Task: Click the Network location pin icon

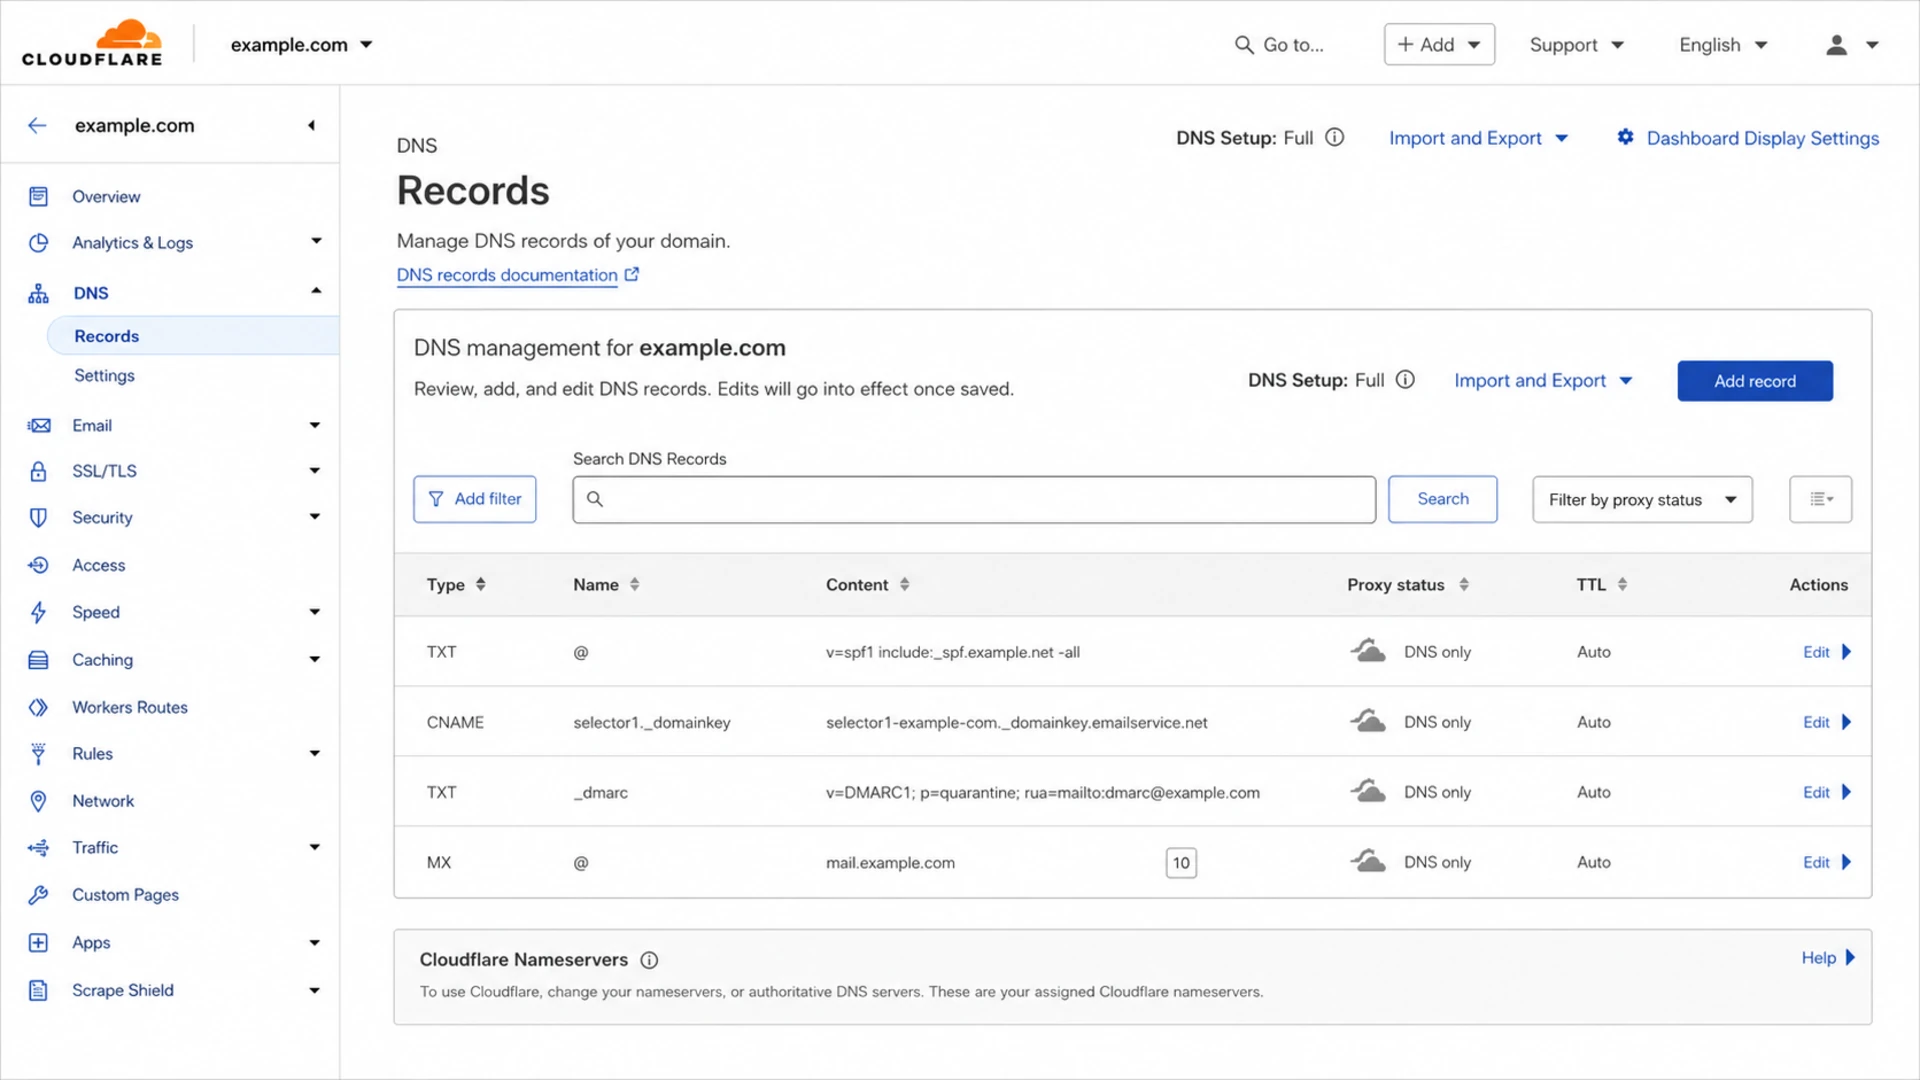Action: click(x=38, y=801)
